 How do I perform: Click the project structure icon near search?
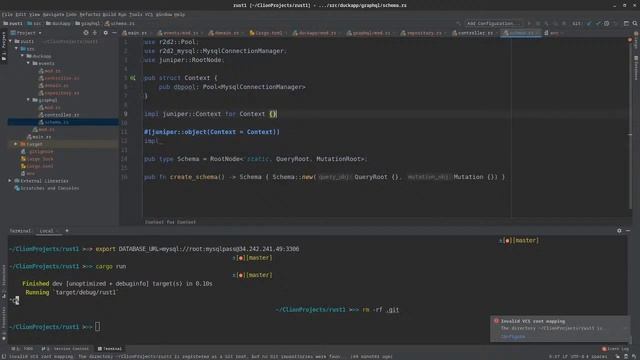point(626,24)
